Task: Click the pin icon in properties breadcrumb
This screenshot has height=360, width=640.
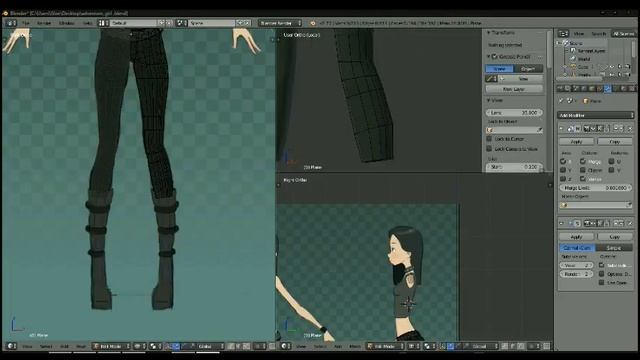Action: (x=561, y=100)
